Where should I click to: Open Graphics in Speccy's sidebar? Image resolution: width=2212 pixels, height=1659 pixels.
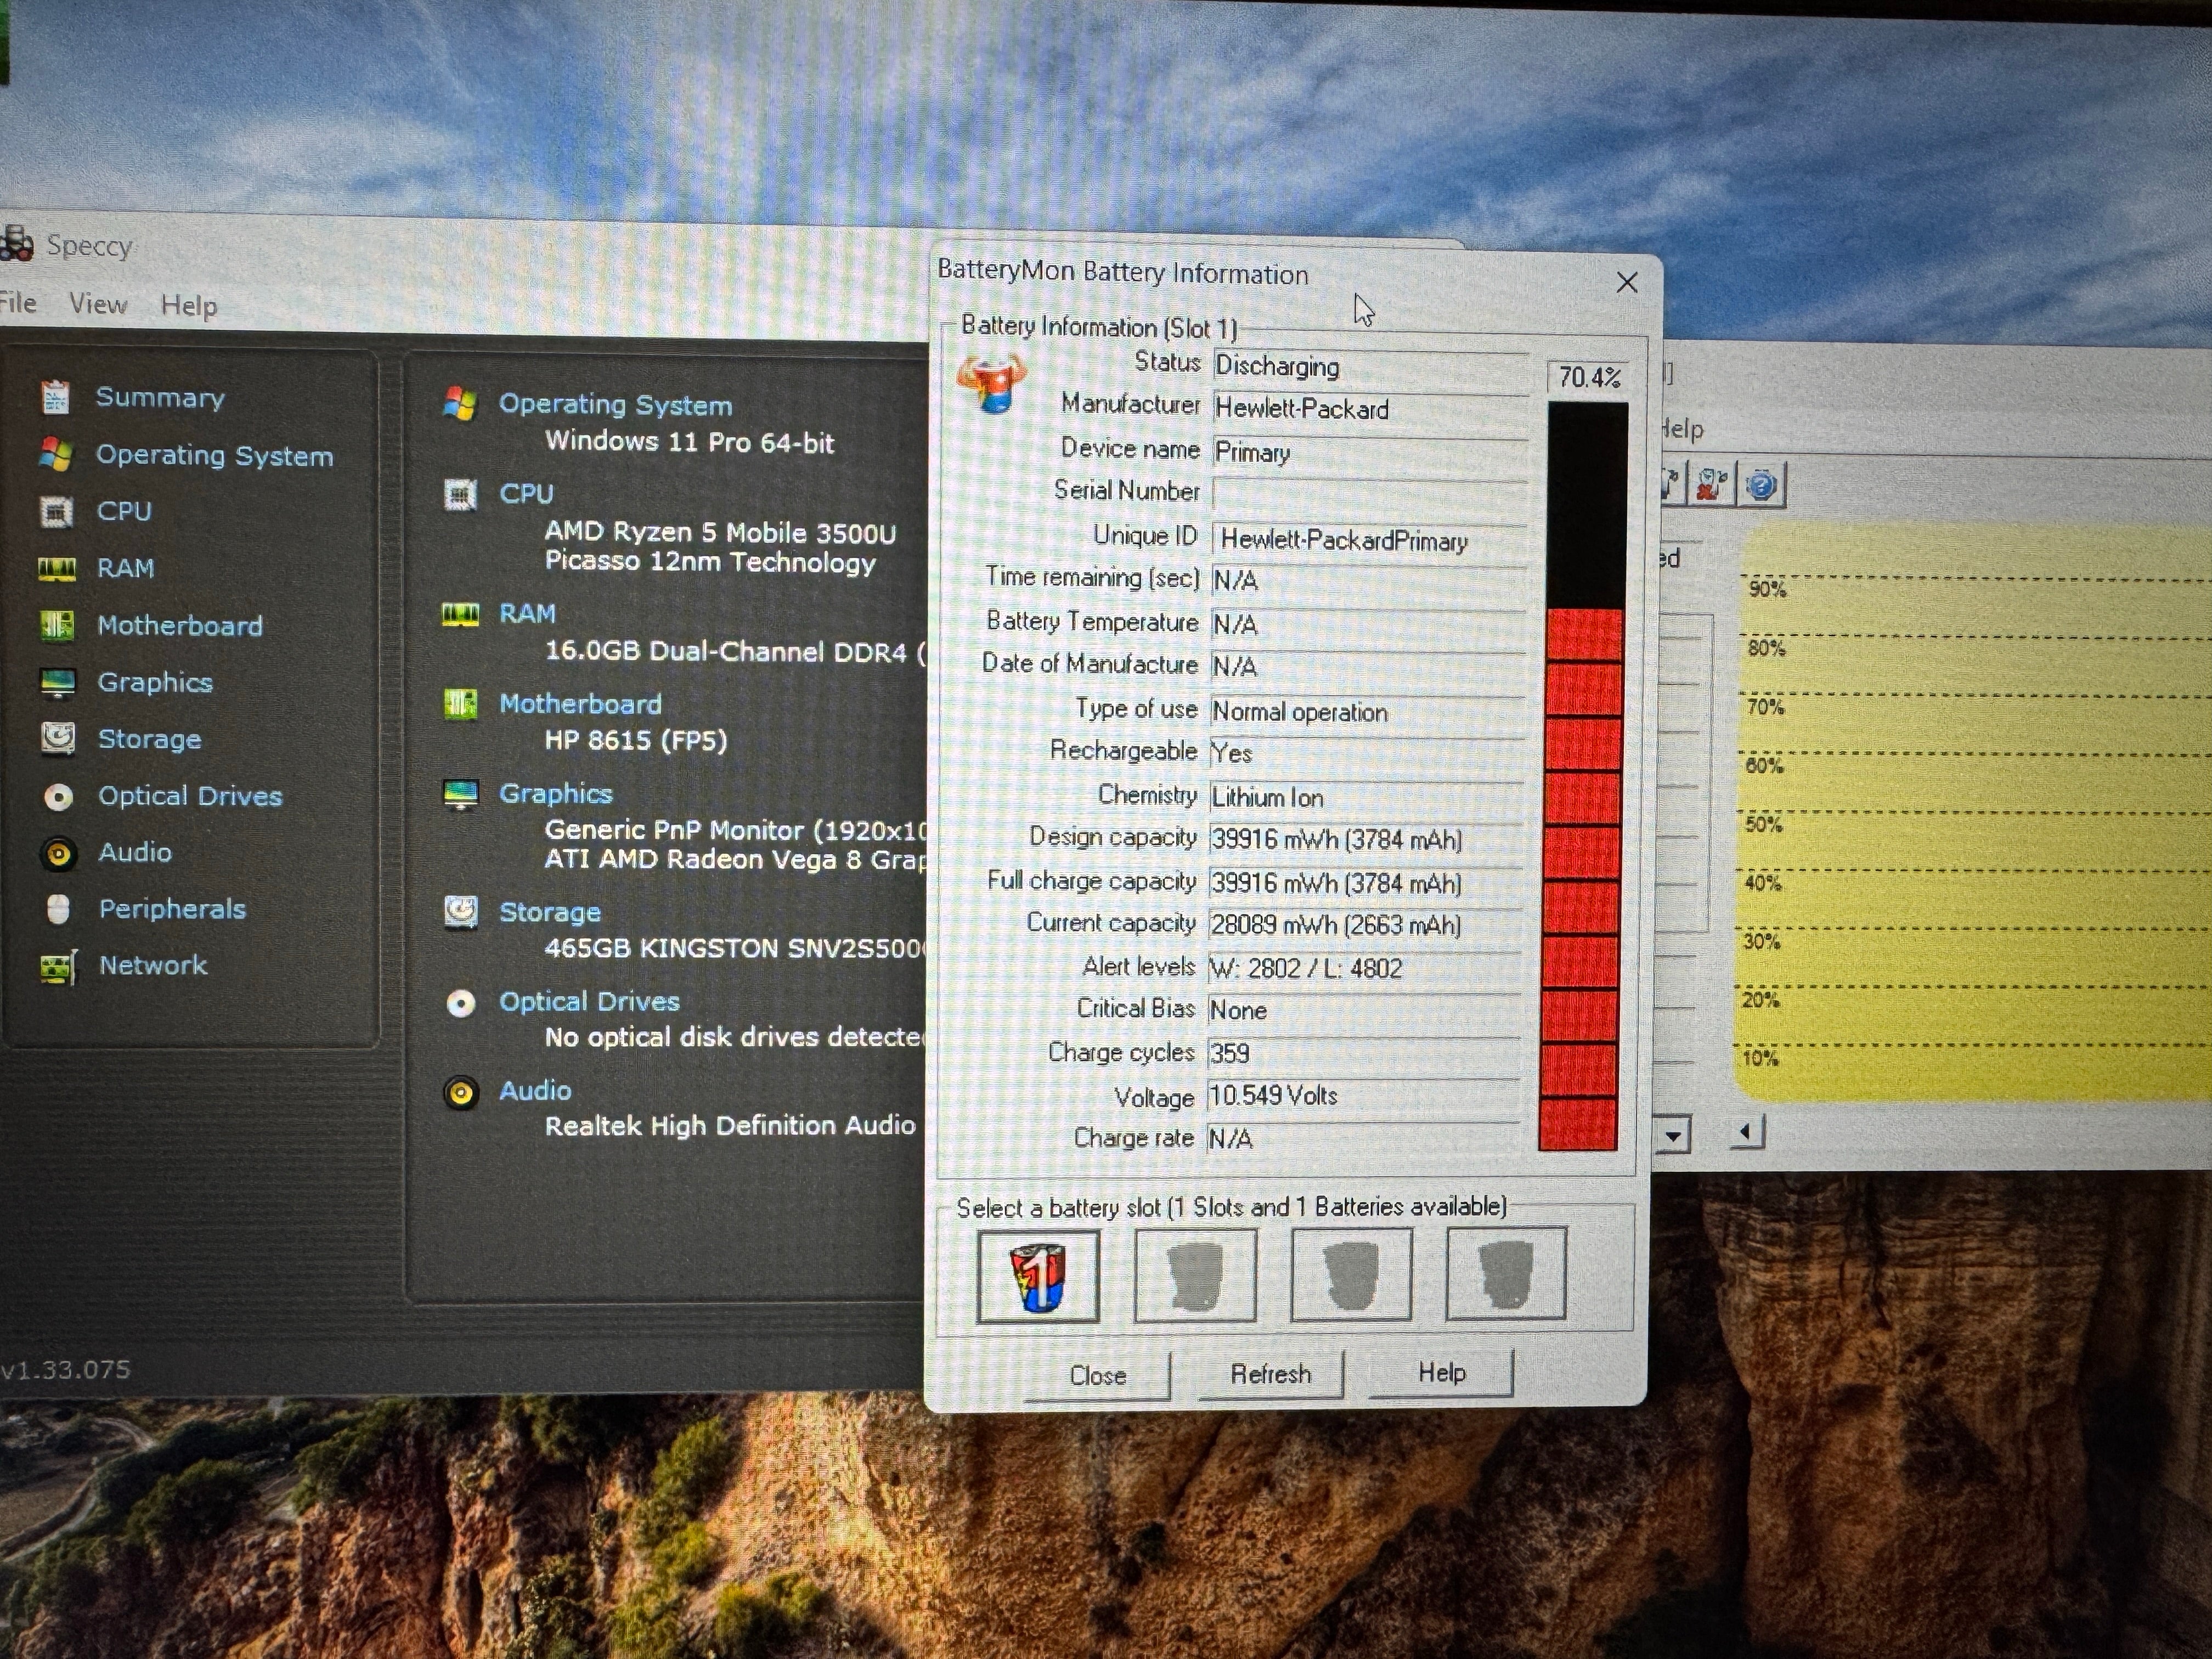point(155,682)
